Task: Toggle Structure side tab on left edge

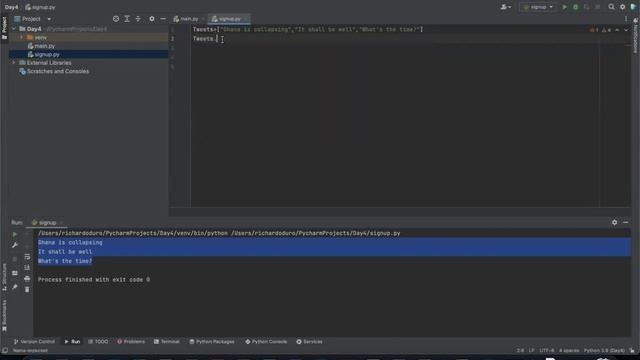Action: coord(4,278)
